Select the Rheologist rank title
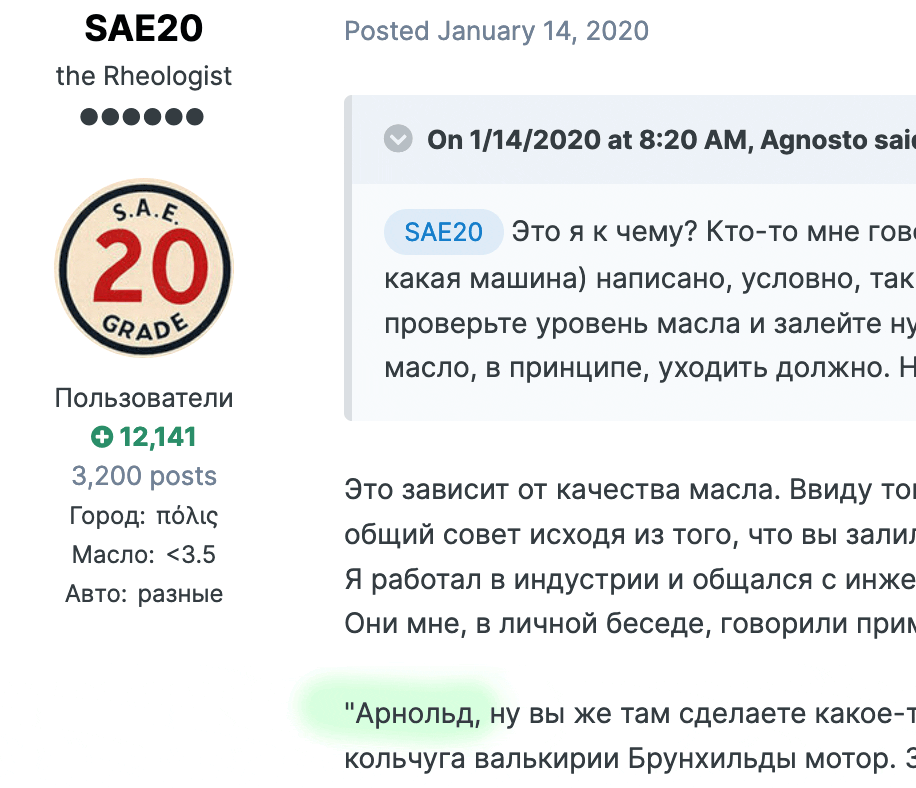This screenshot has height=788, width=916. tap(144, 76)
